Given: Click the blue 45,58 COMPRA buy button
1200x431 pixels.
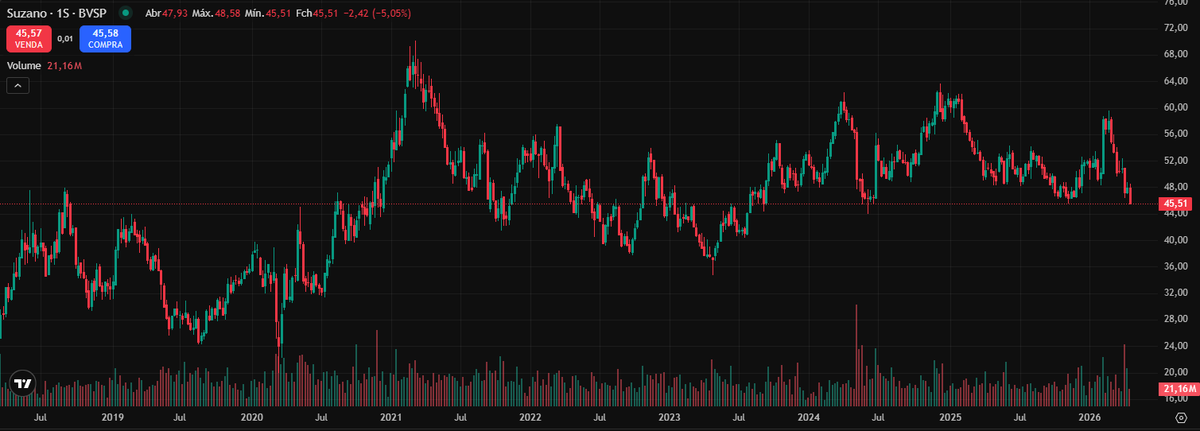Looking at the screenshot, I should coord(106,39).
